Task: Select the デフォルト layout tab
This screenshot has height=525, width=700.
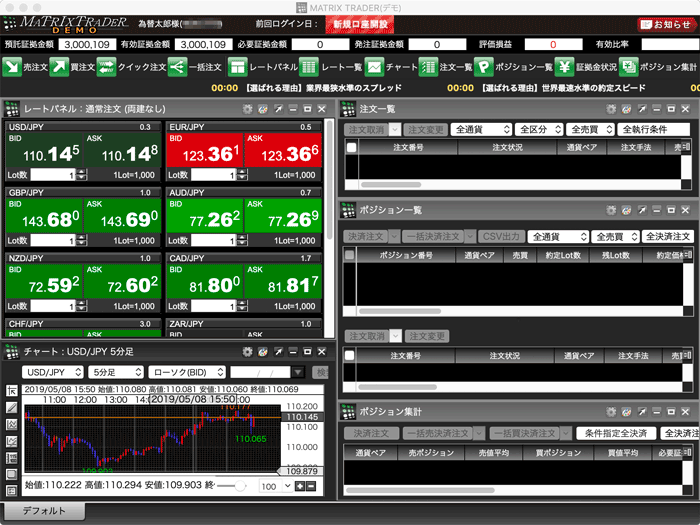Action: [x=43, y=511]
